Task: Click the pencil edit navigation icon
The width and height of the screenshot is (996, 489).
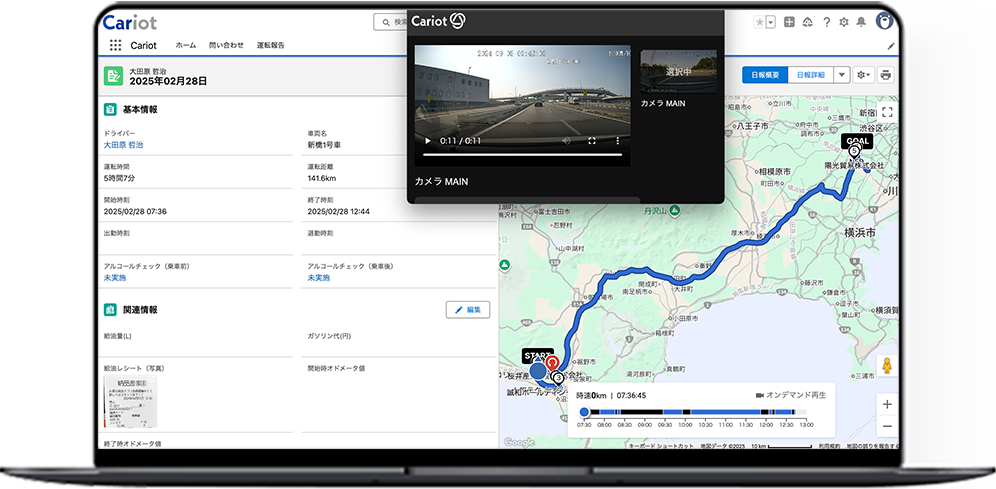Action: coord(891,46)
